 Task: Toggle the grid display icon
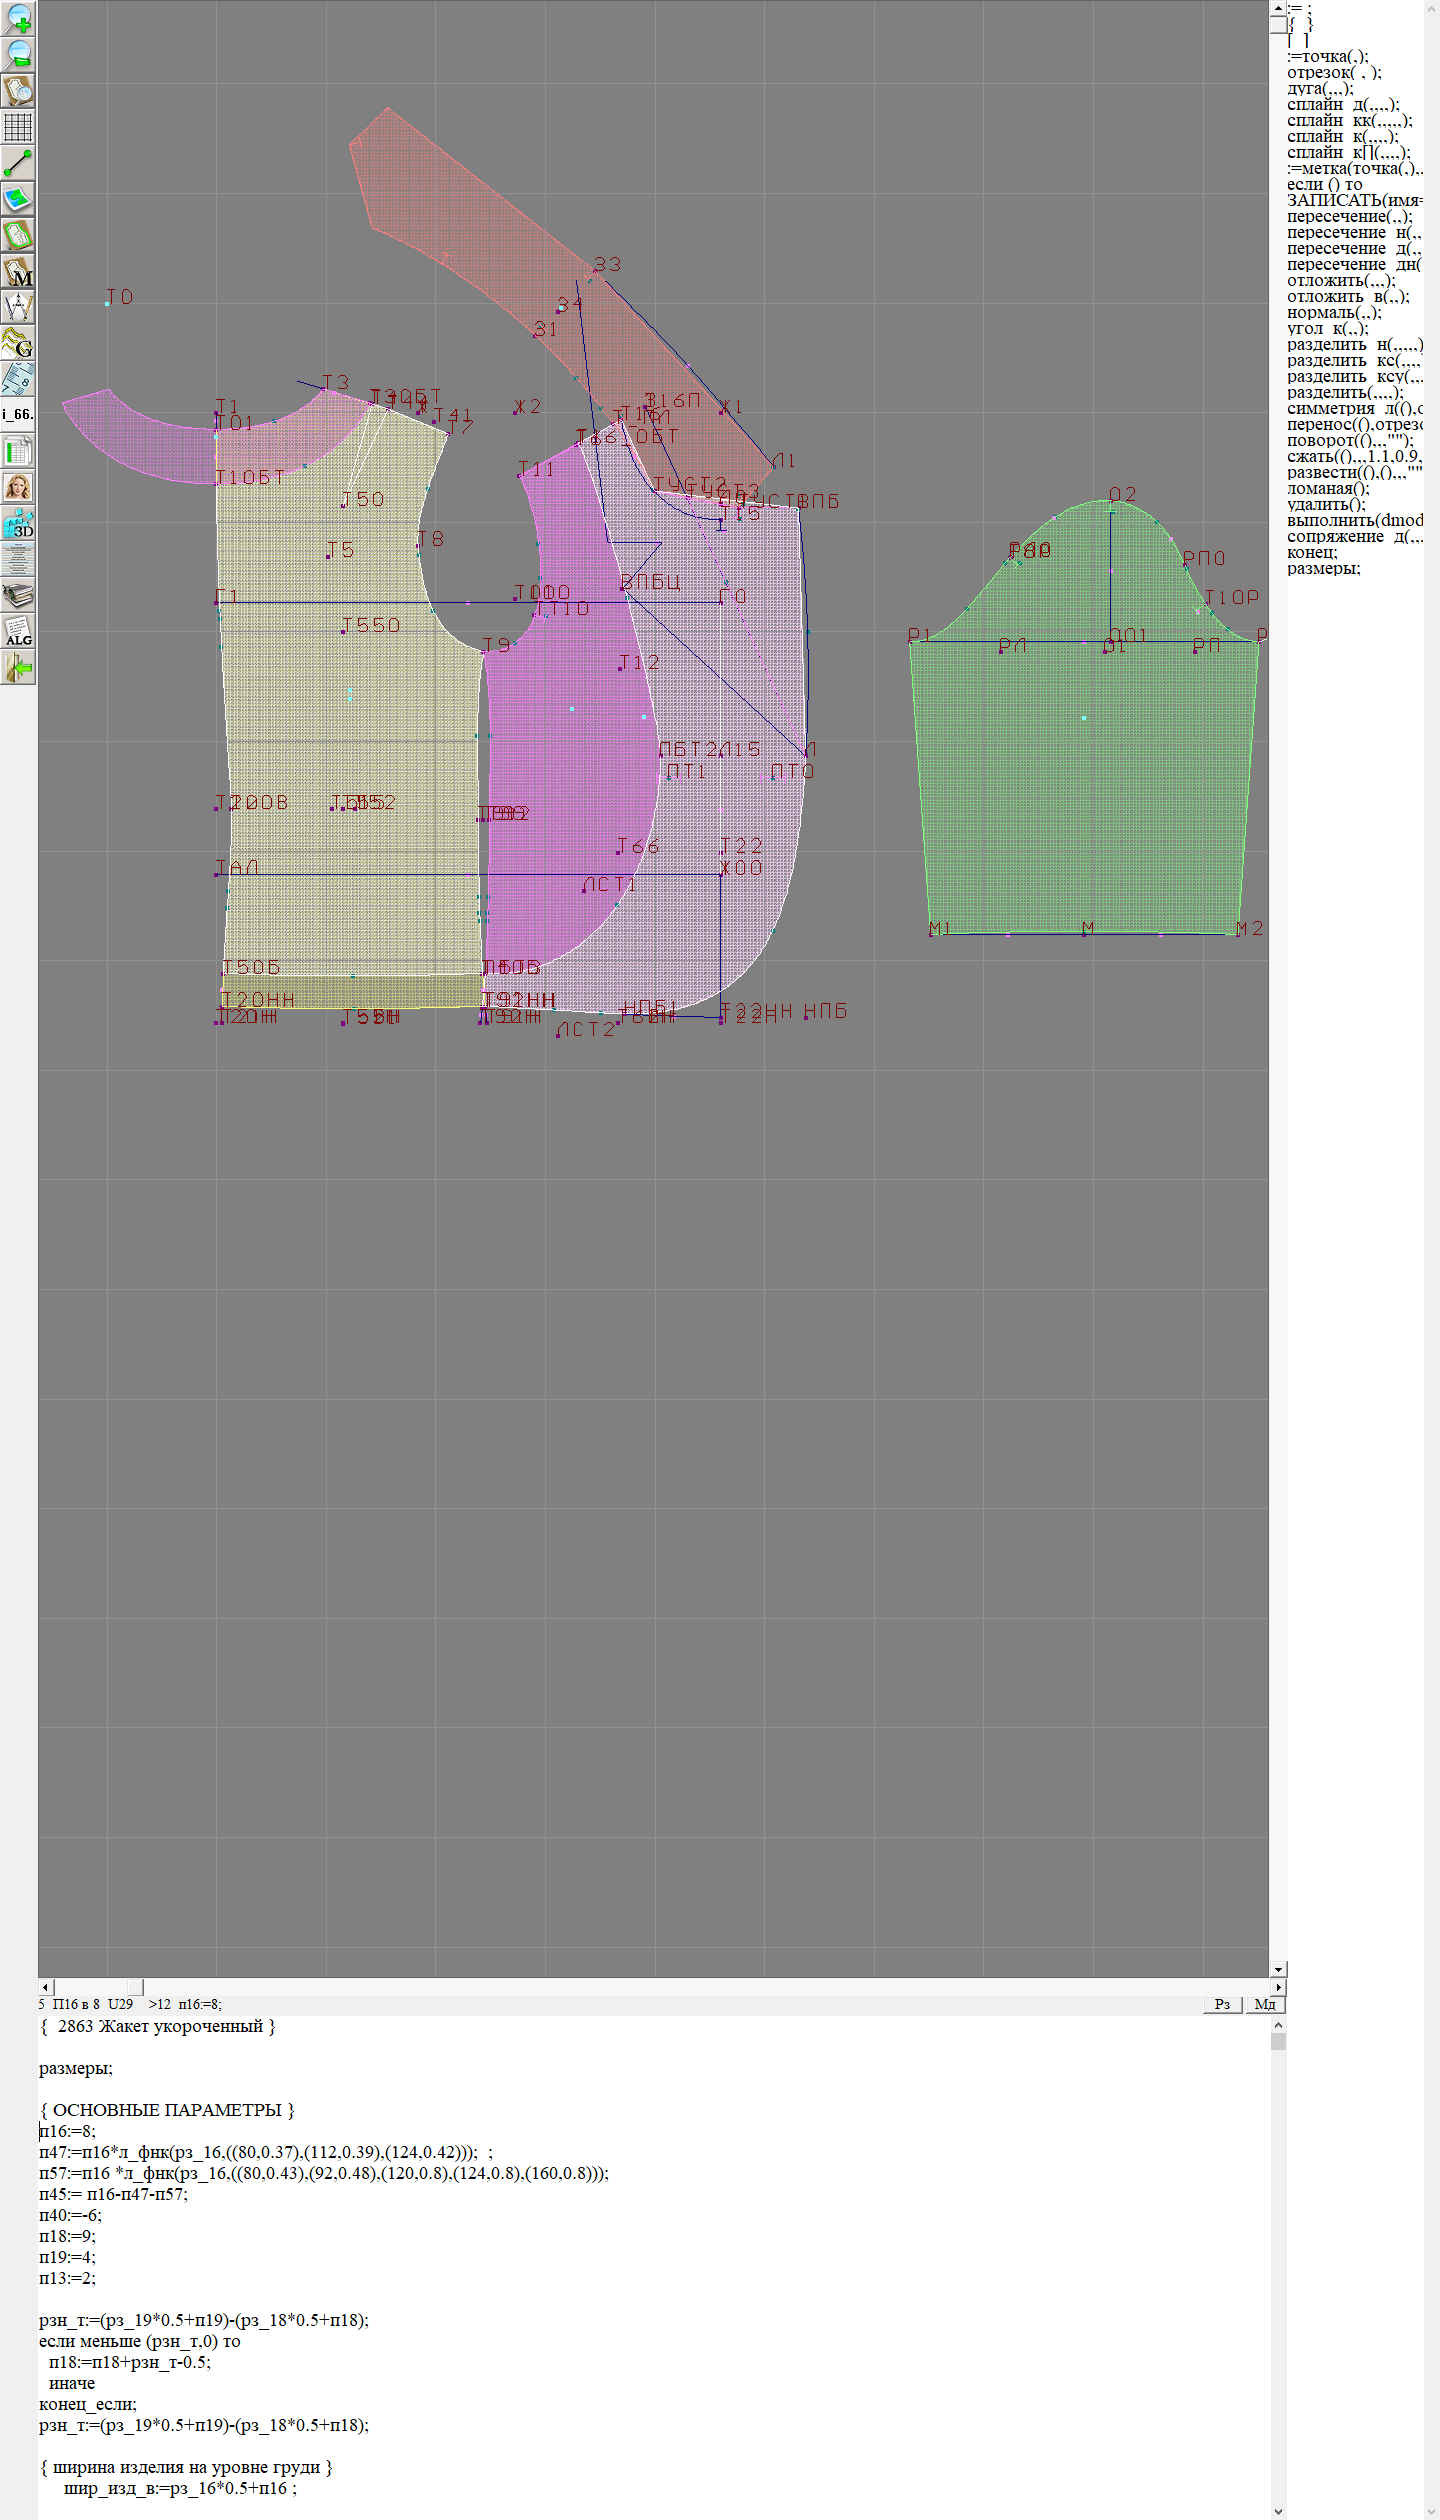tap(18, 127)
